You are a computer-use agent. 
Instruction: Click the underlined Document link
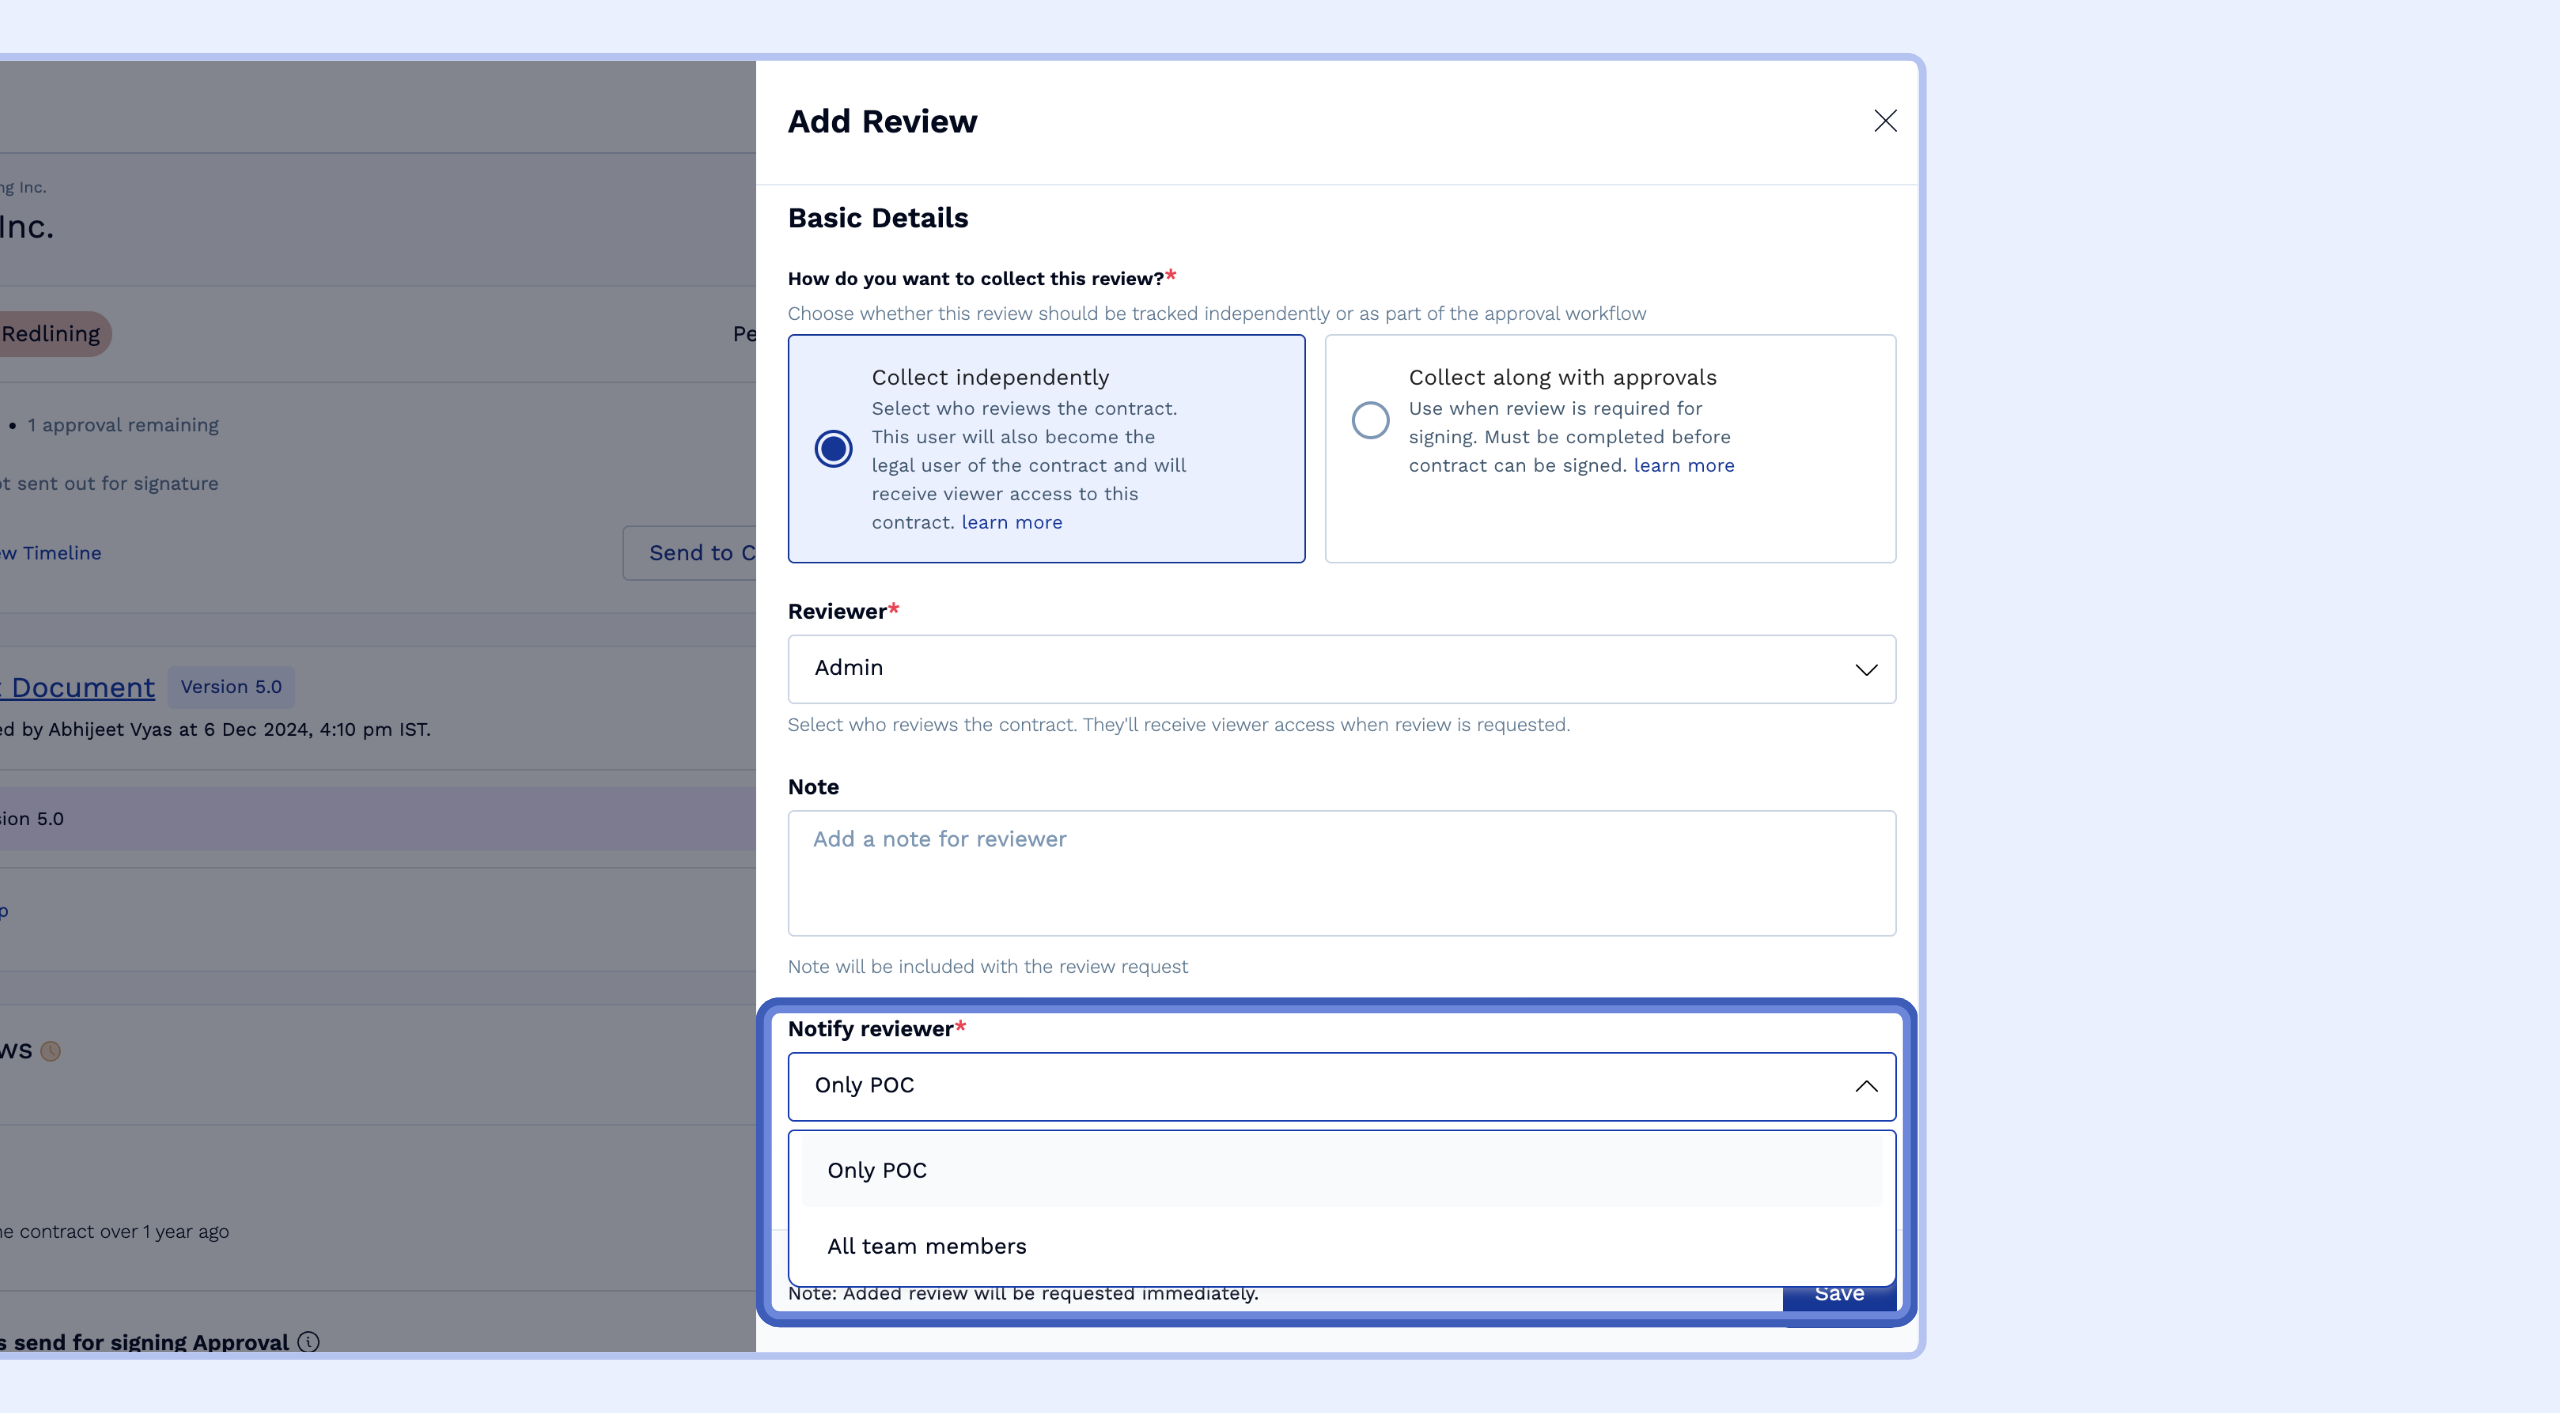pos(77,687)
